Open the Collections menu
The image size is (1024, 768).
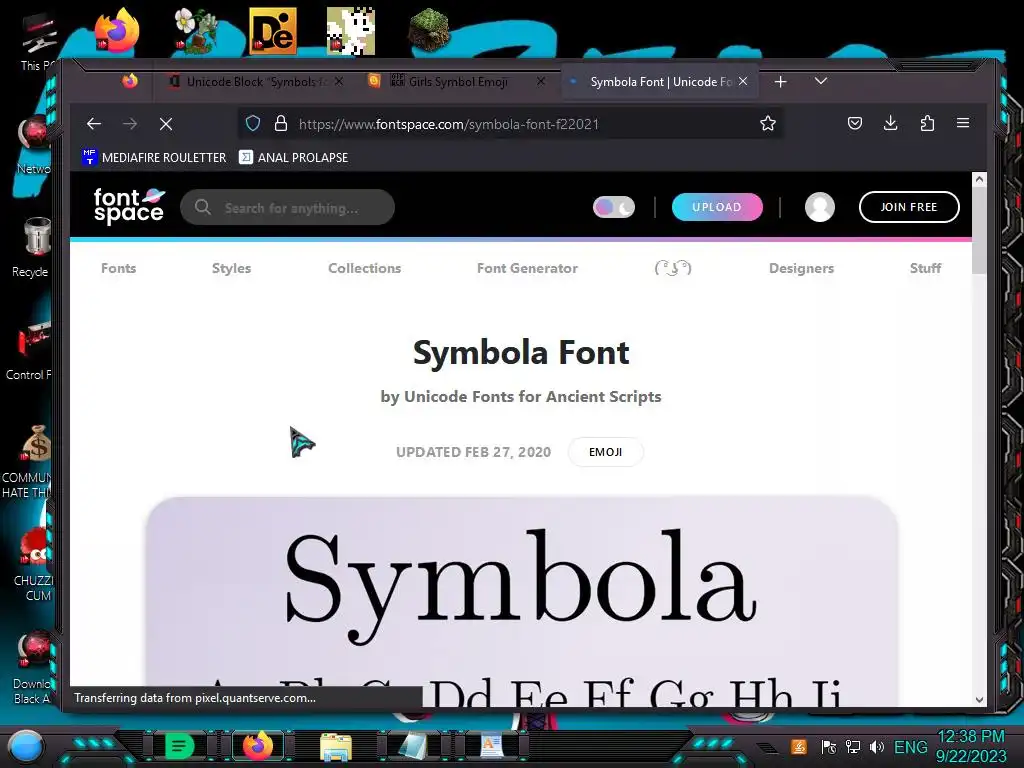point(364,268)
